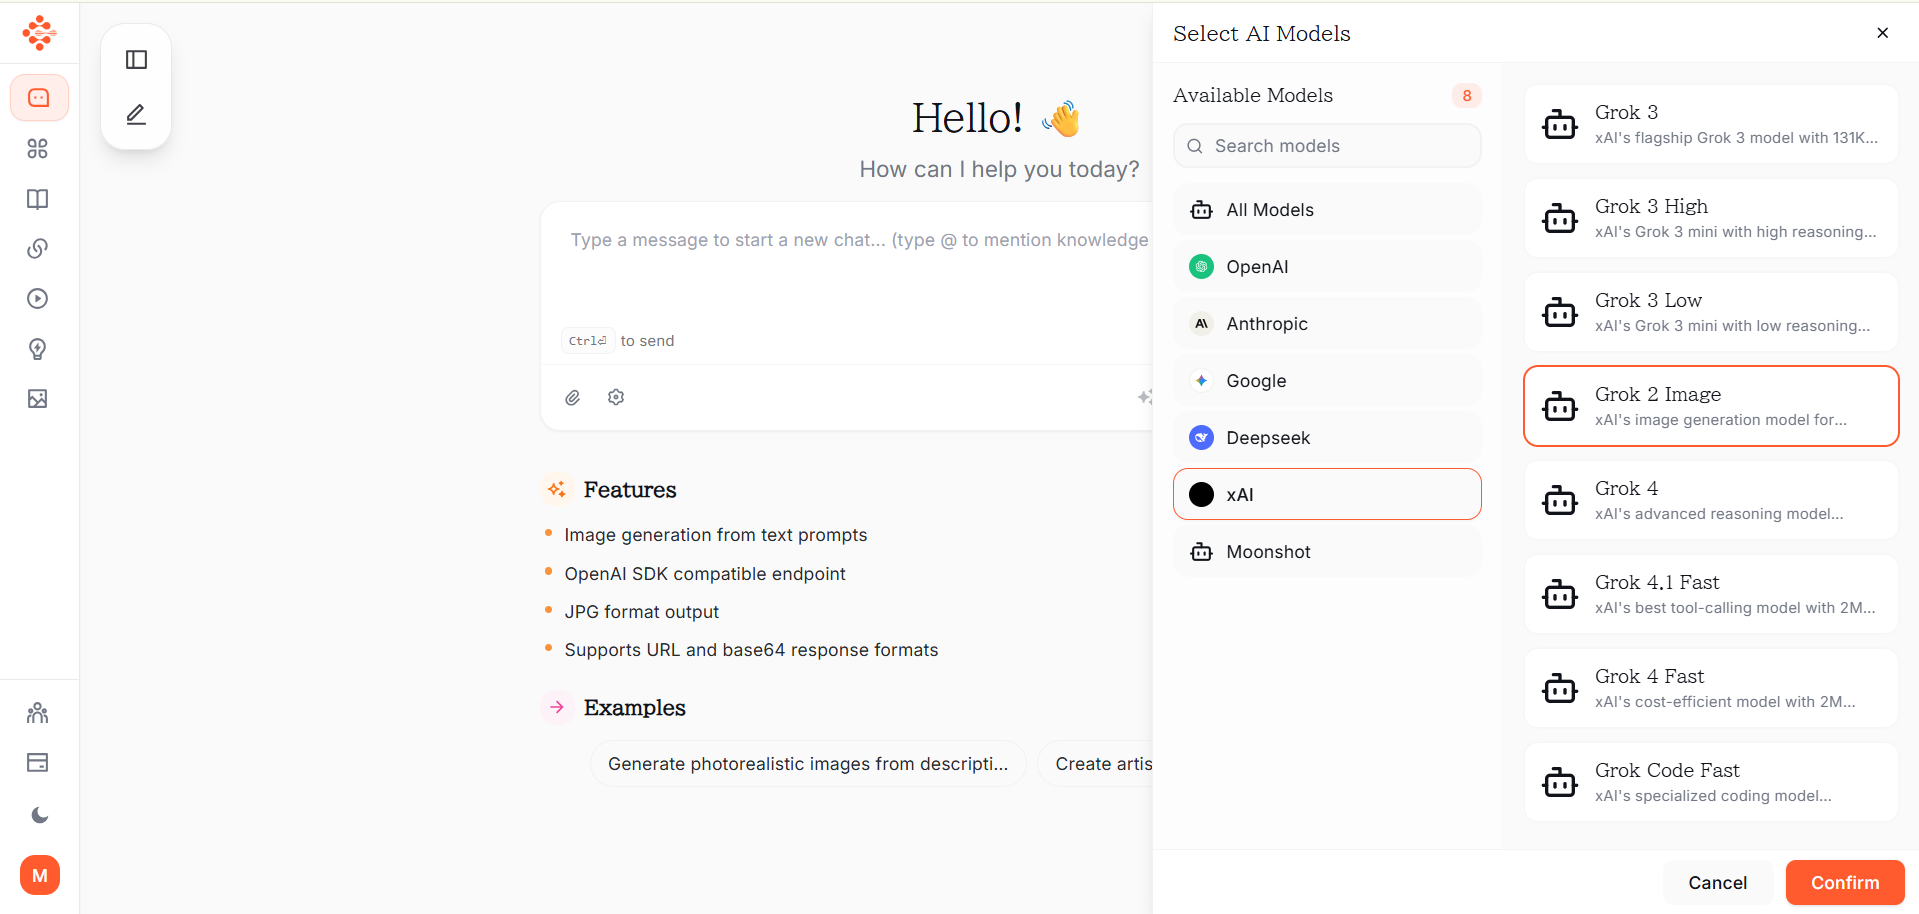
Task: Open the knowledge book icon in the sidebar
Action: (38, 199)
